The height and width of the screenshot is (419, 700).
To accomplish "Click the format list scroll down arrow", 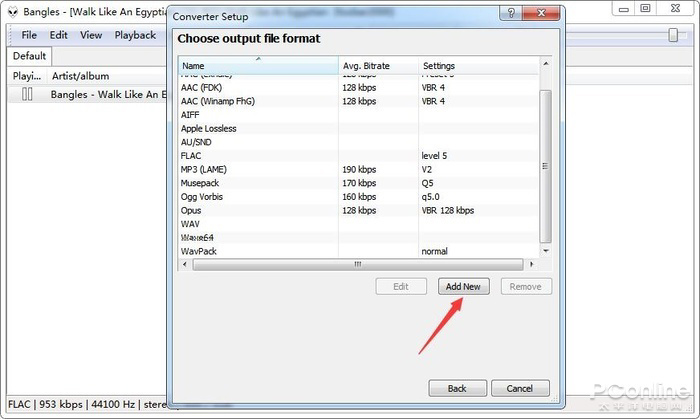I will pos(546,251).
